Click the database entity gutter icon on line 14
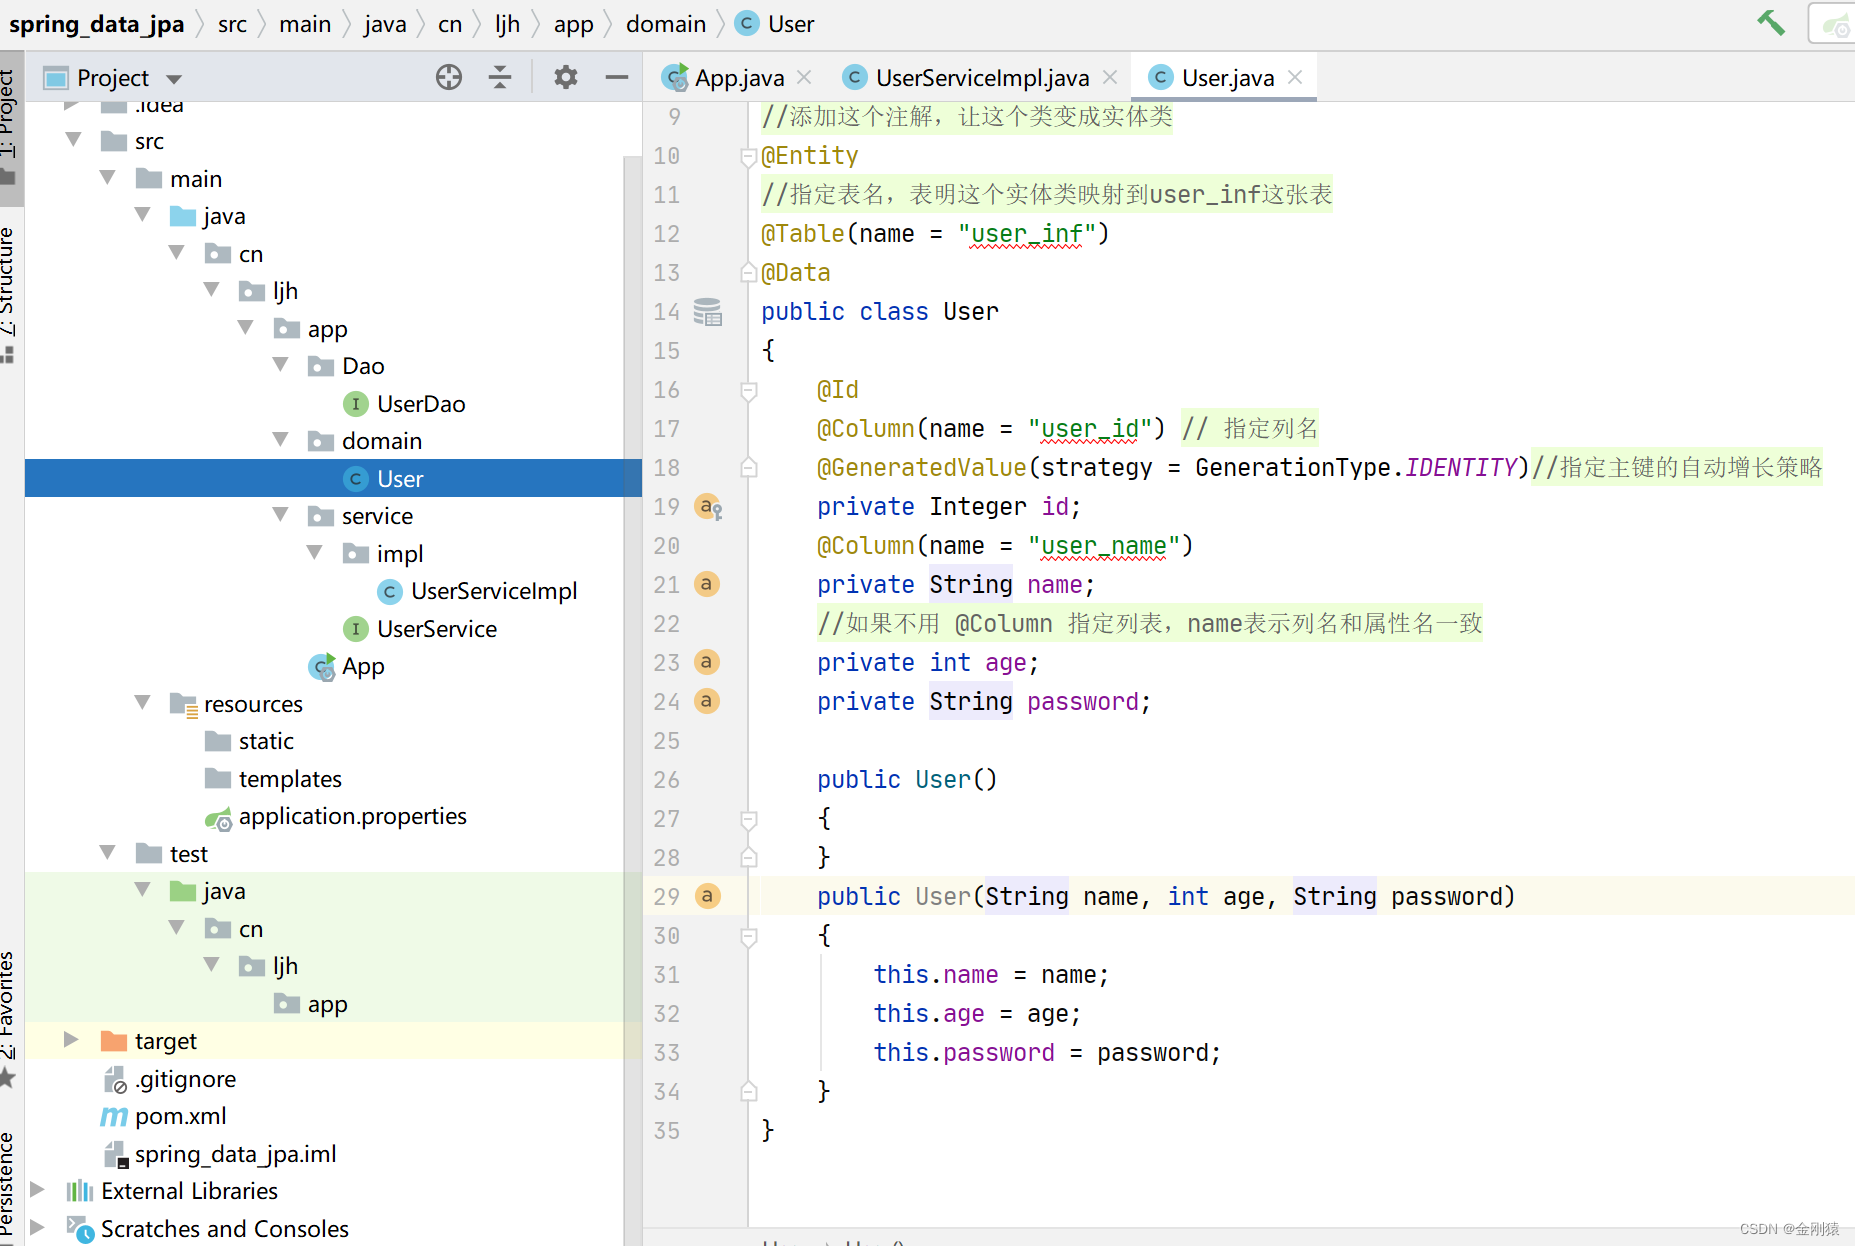Screen dimensions: 1855x1246 point(708,312)
